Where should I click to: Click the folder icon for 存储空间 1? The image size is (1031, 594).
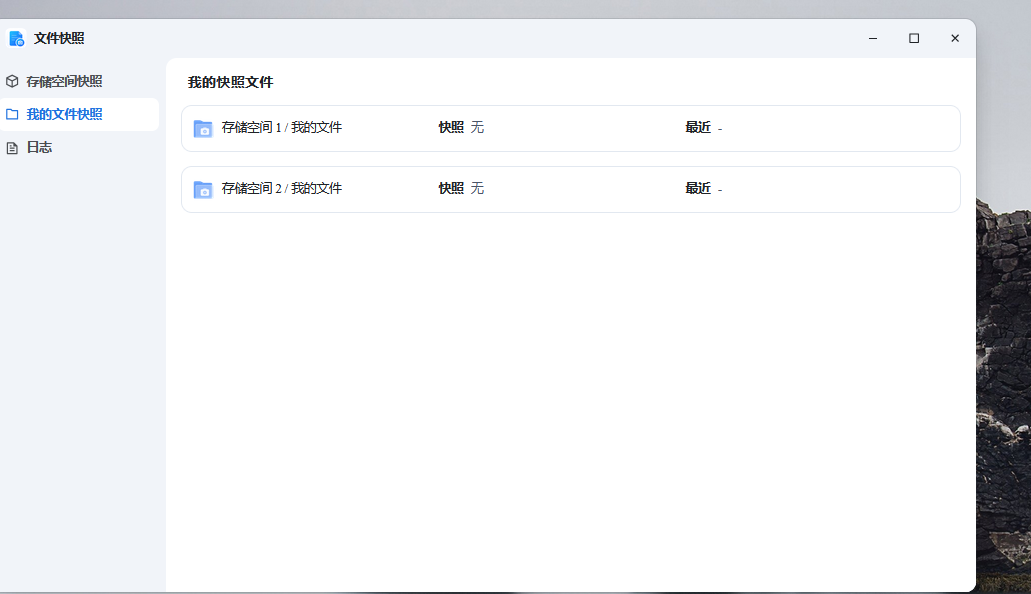click(203, 128)
